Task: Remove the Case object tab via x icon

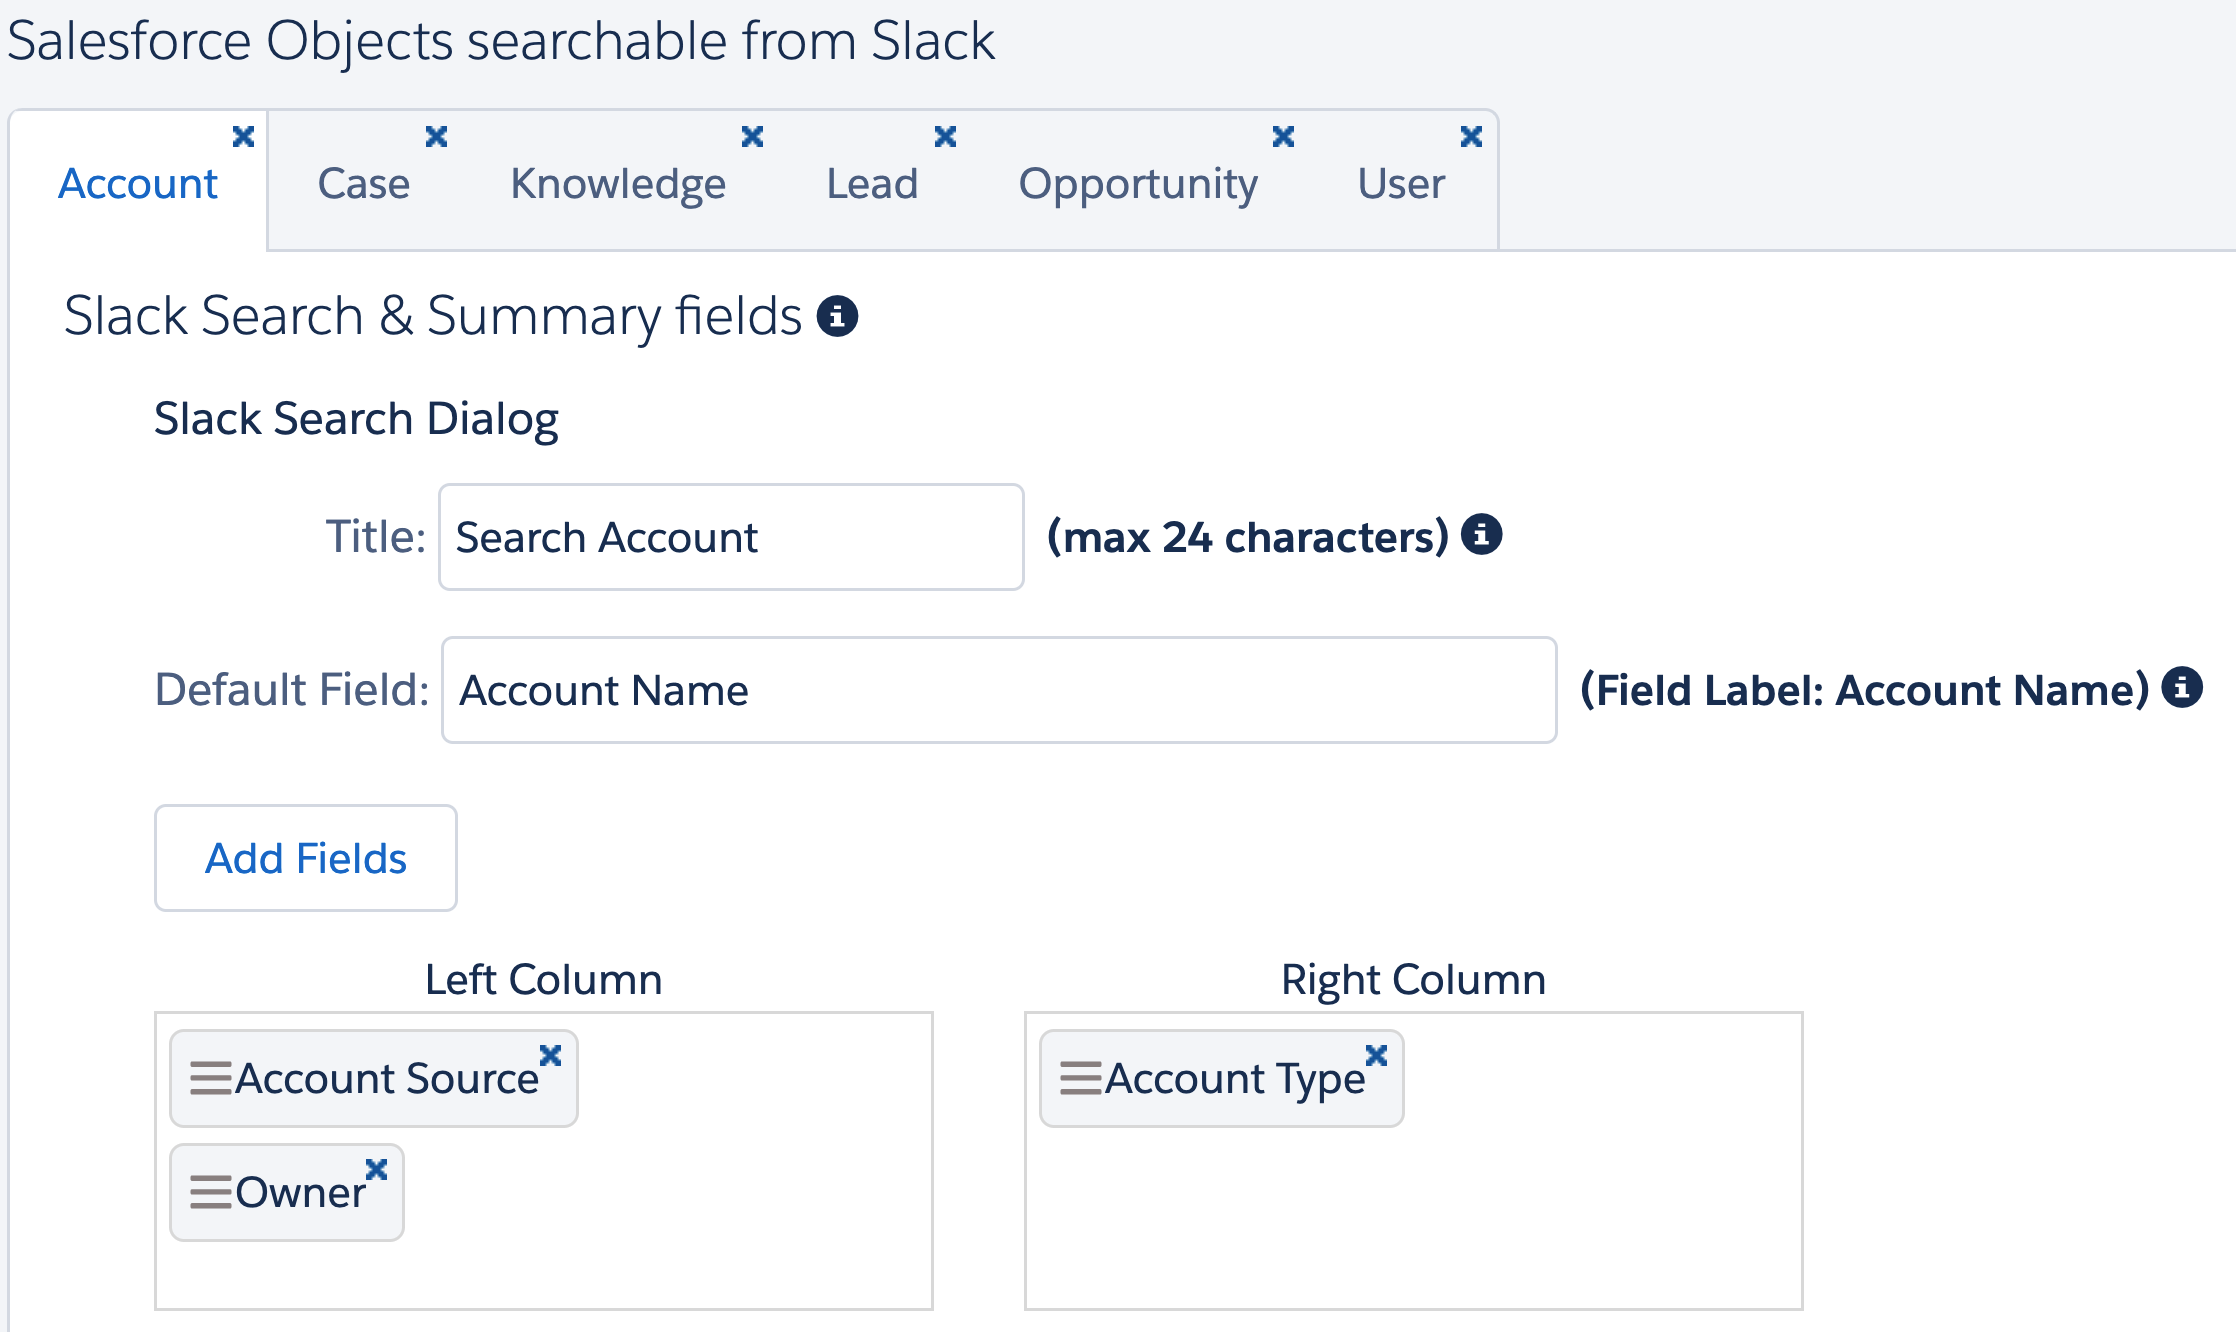Action: point(436,137)
